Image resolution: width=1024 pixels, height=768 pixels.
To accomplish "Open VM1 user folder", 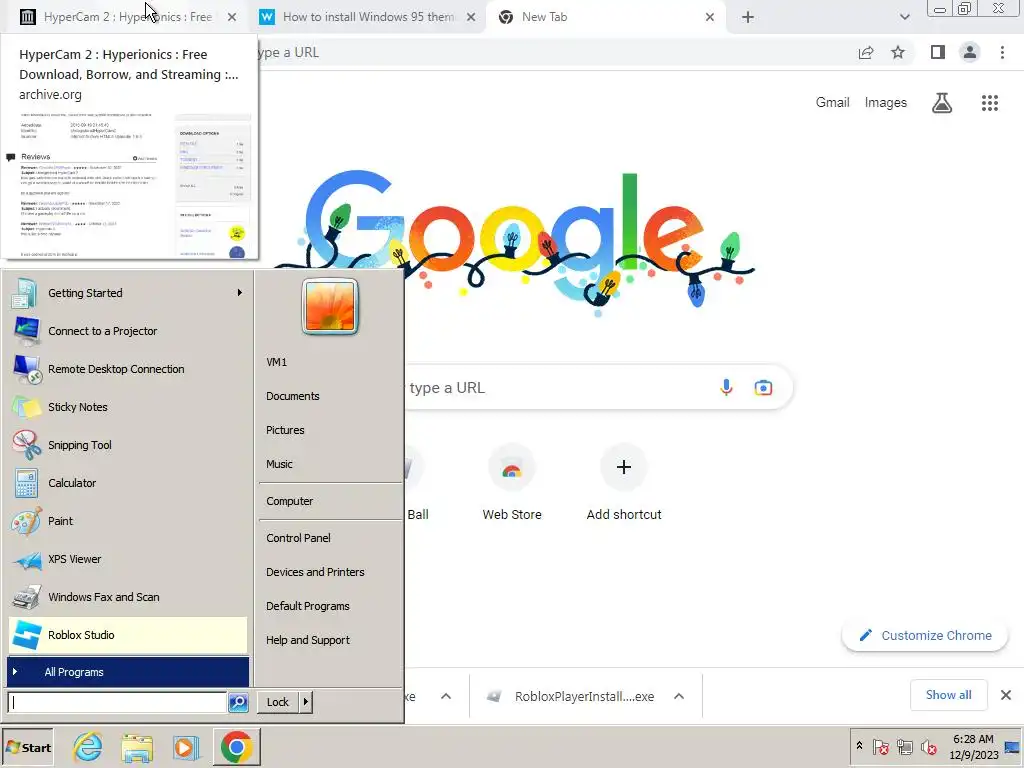I will (x=330, y=362).
